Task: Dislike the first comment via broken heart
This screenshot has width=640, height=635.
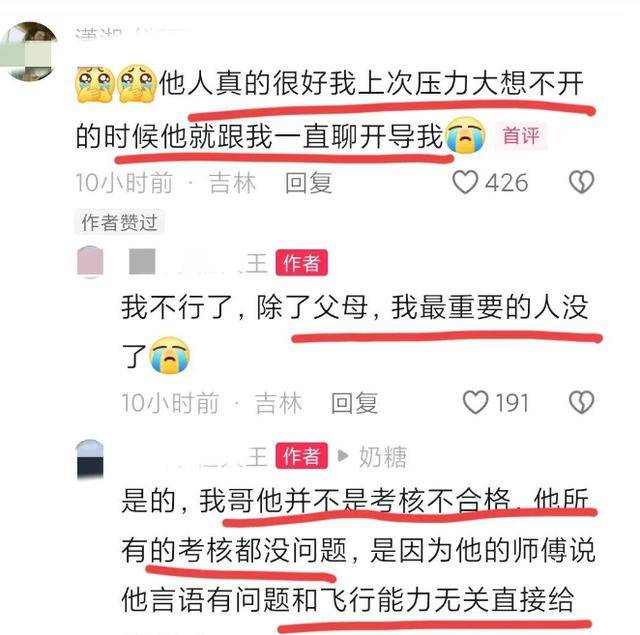Action: click(582, 182)
